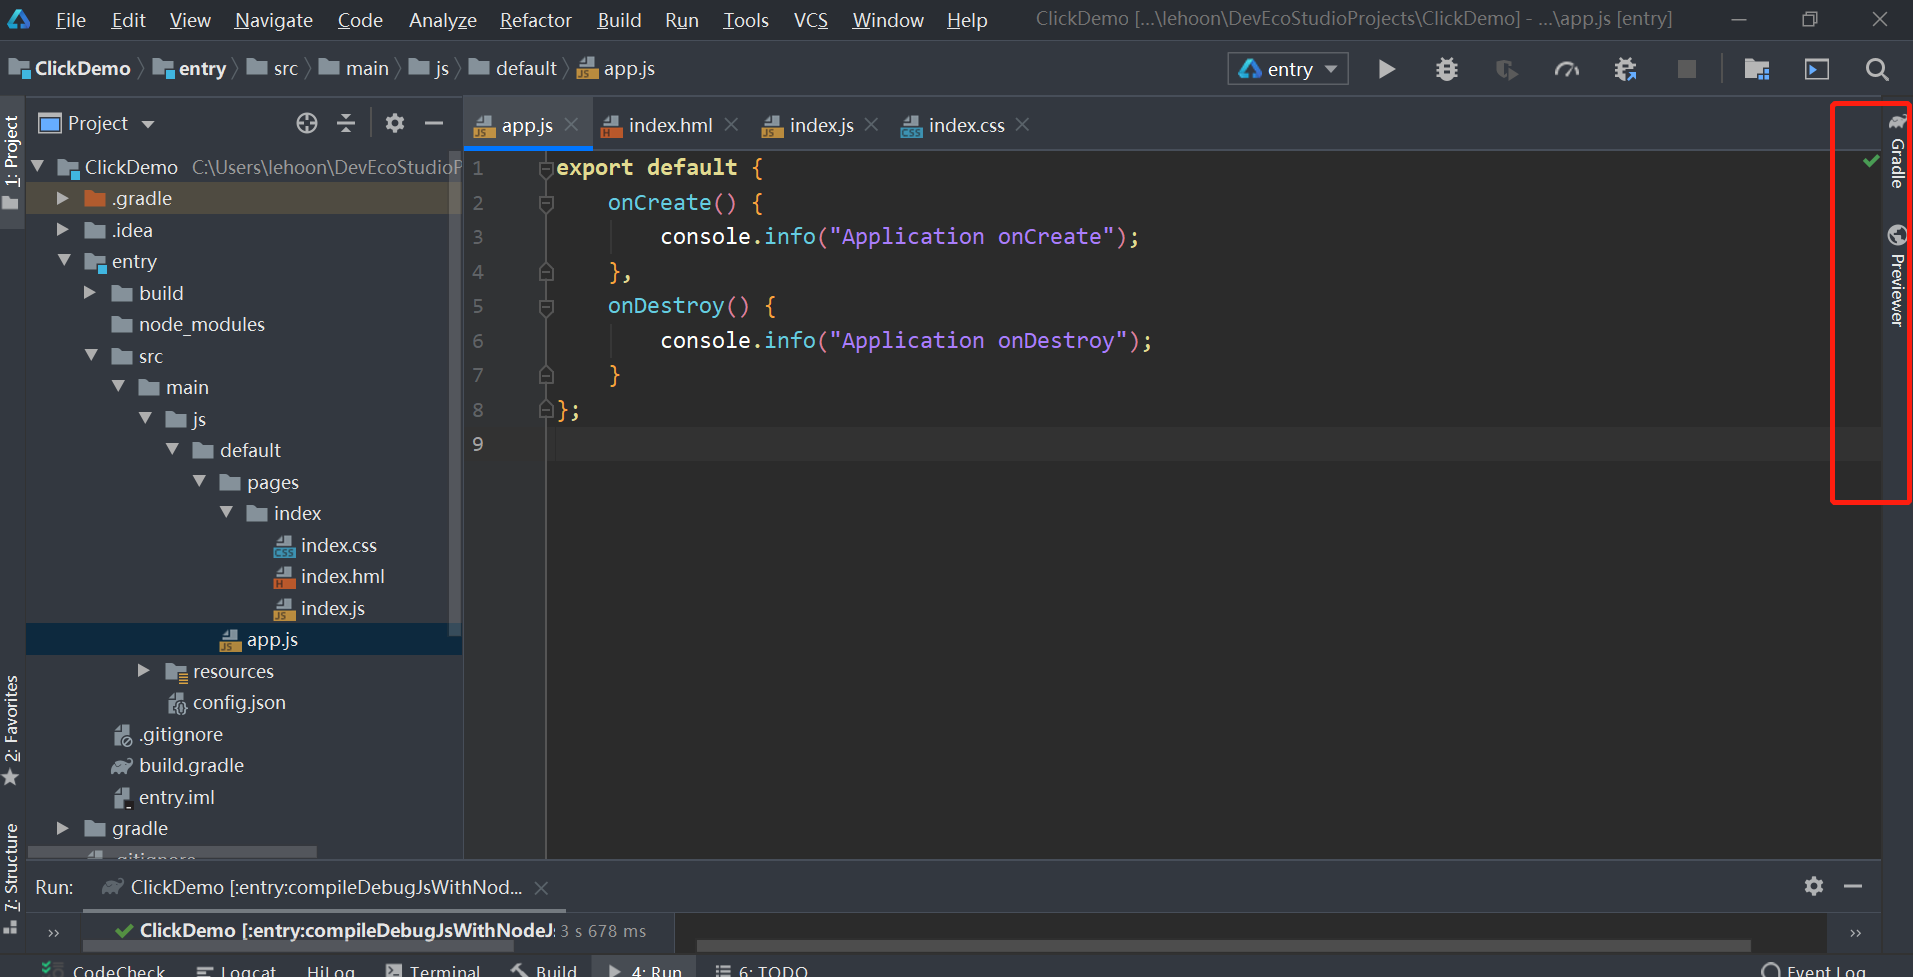The height and width of the screenshot is (977, 1913).
Task: Open the Profiler gauge icon
Action: point(1566,69)
